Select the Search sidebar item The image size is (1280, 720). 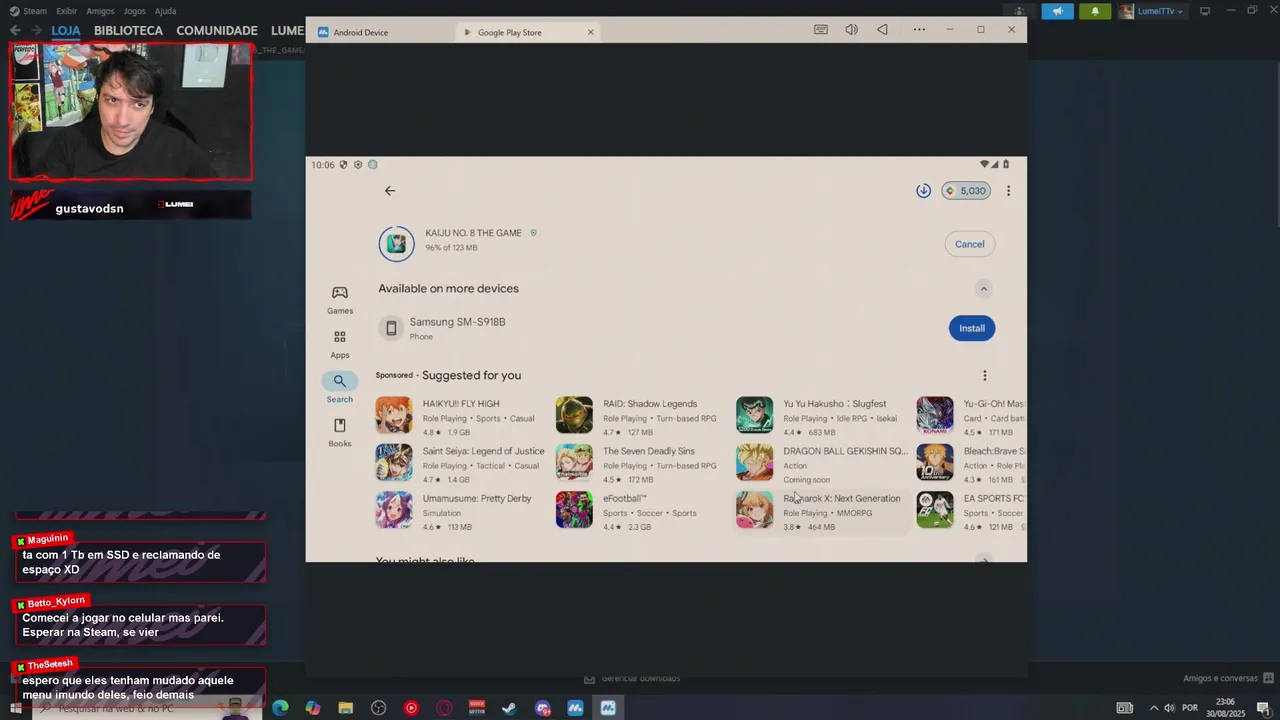[340, 388]
